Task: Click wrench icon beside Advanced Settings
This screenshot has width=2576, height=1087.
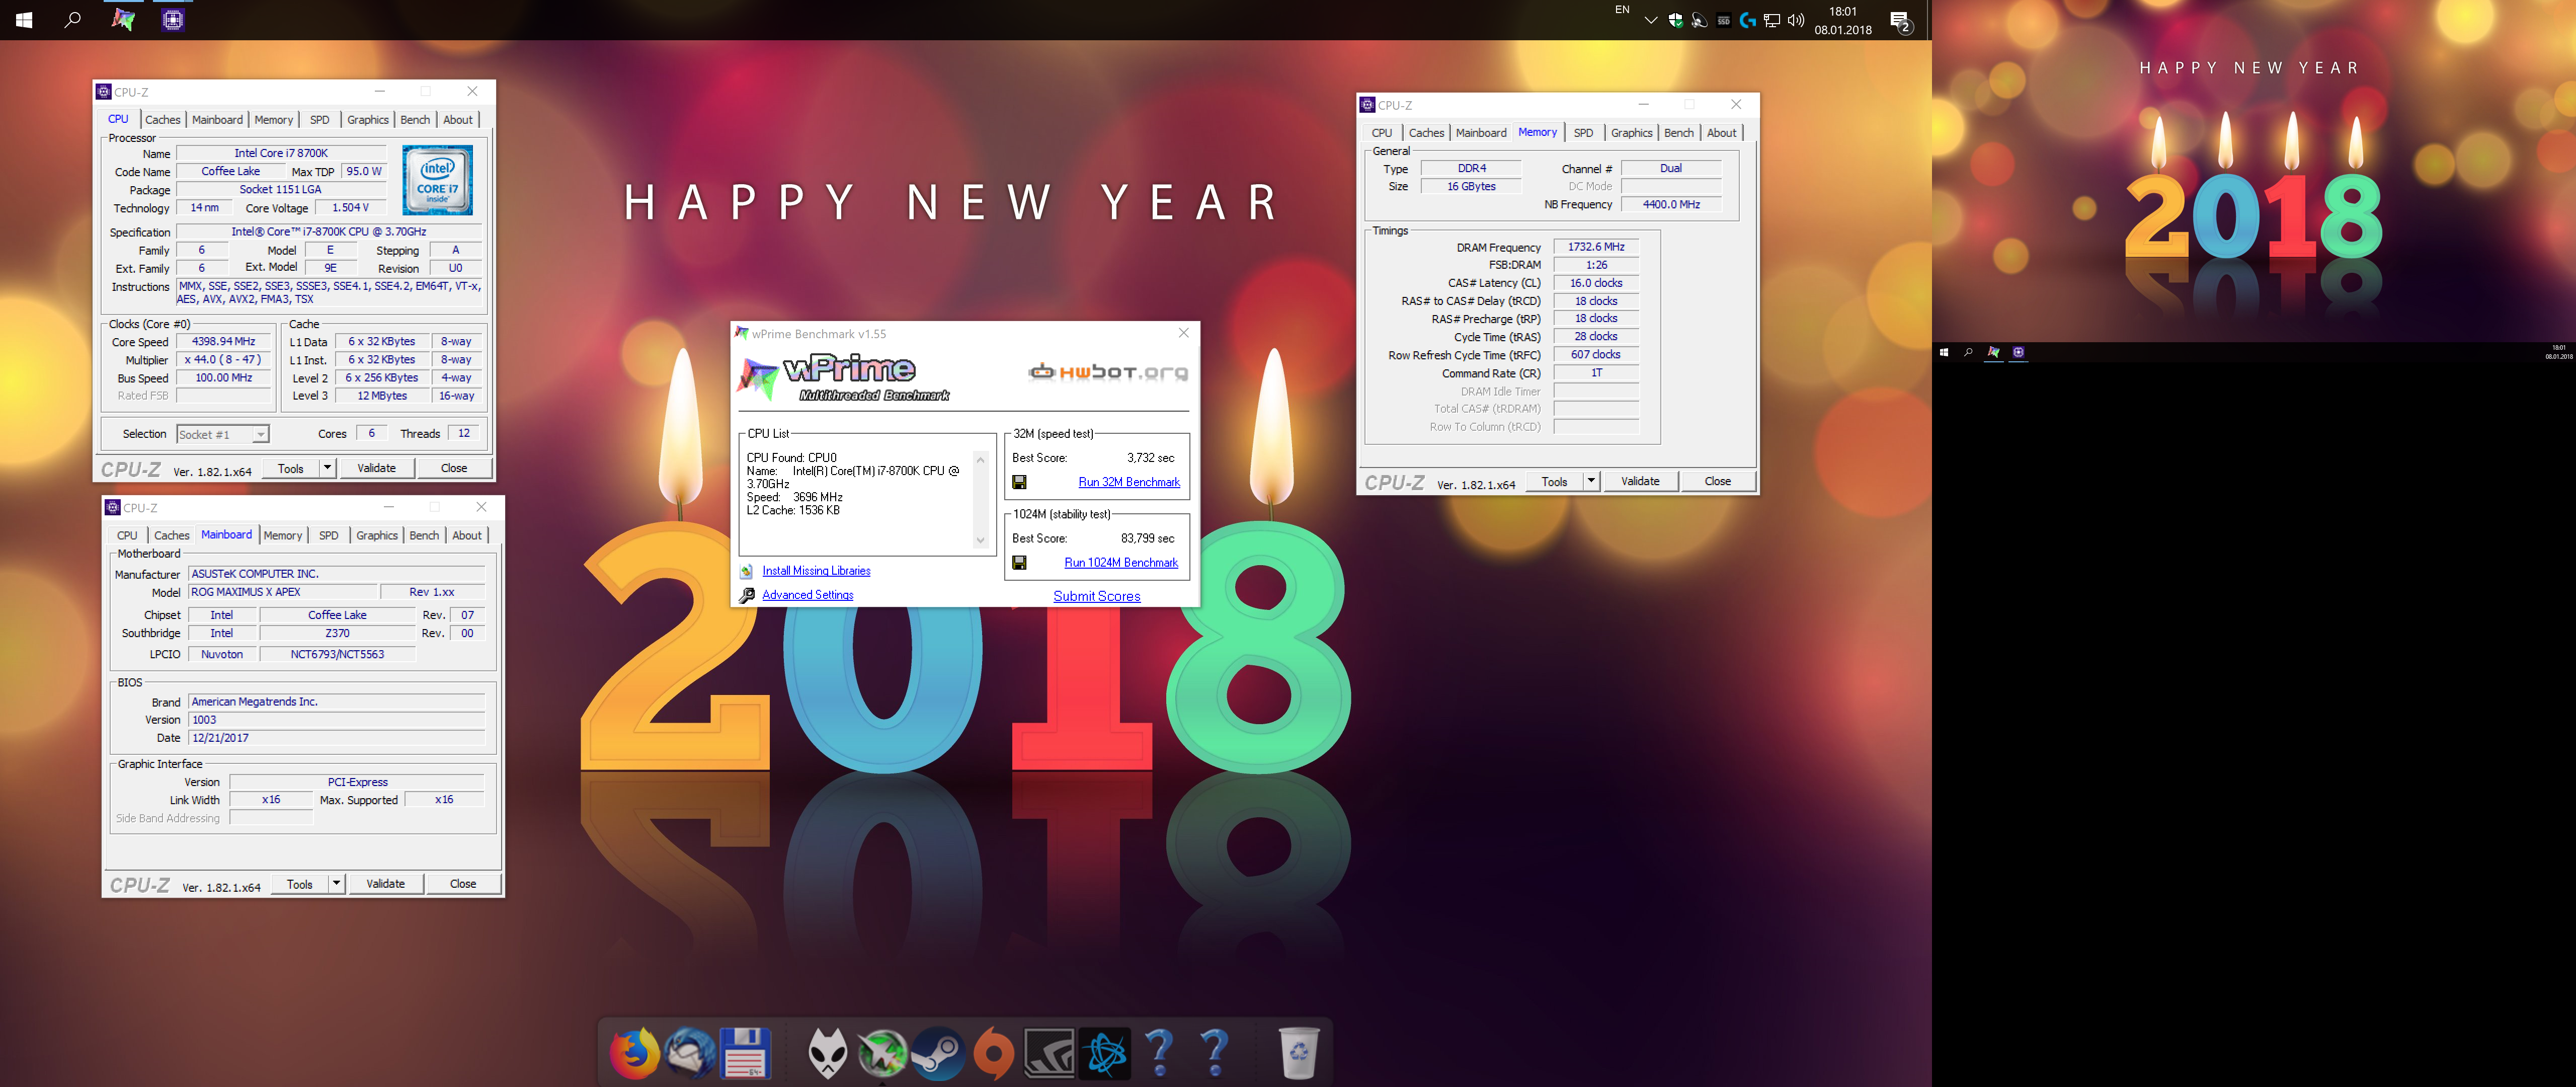Action: (x=746, y=595)
